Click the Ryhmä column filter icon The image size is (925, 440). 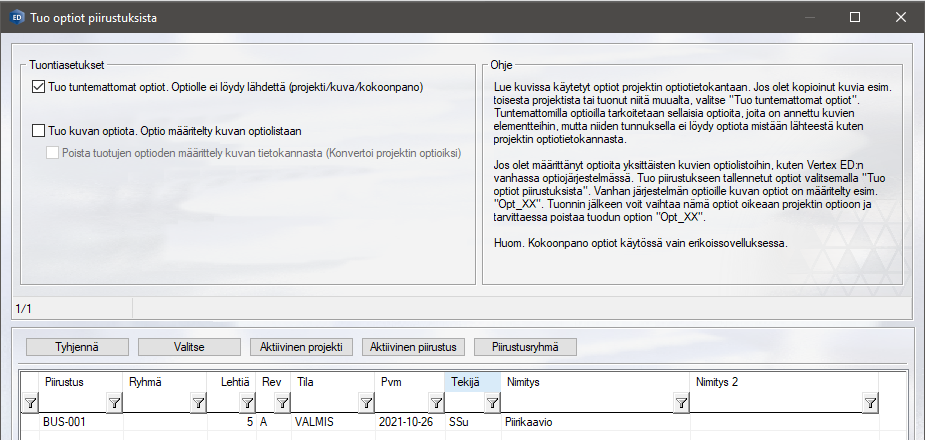(x=198, y=402)
